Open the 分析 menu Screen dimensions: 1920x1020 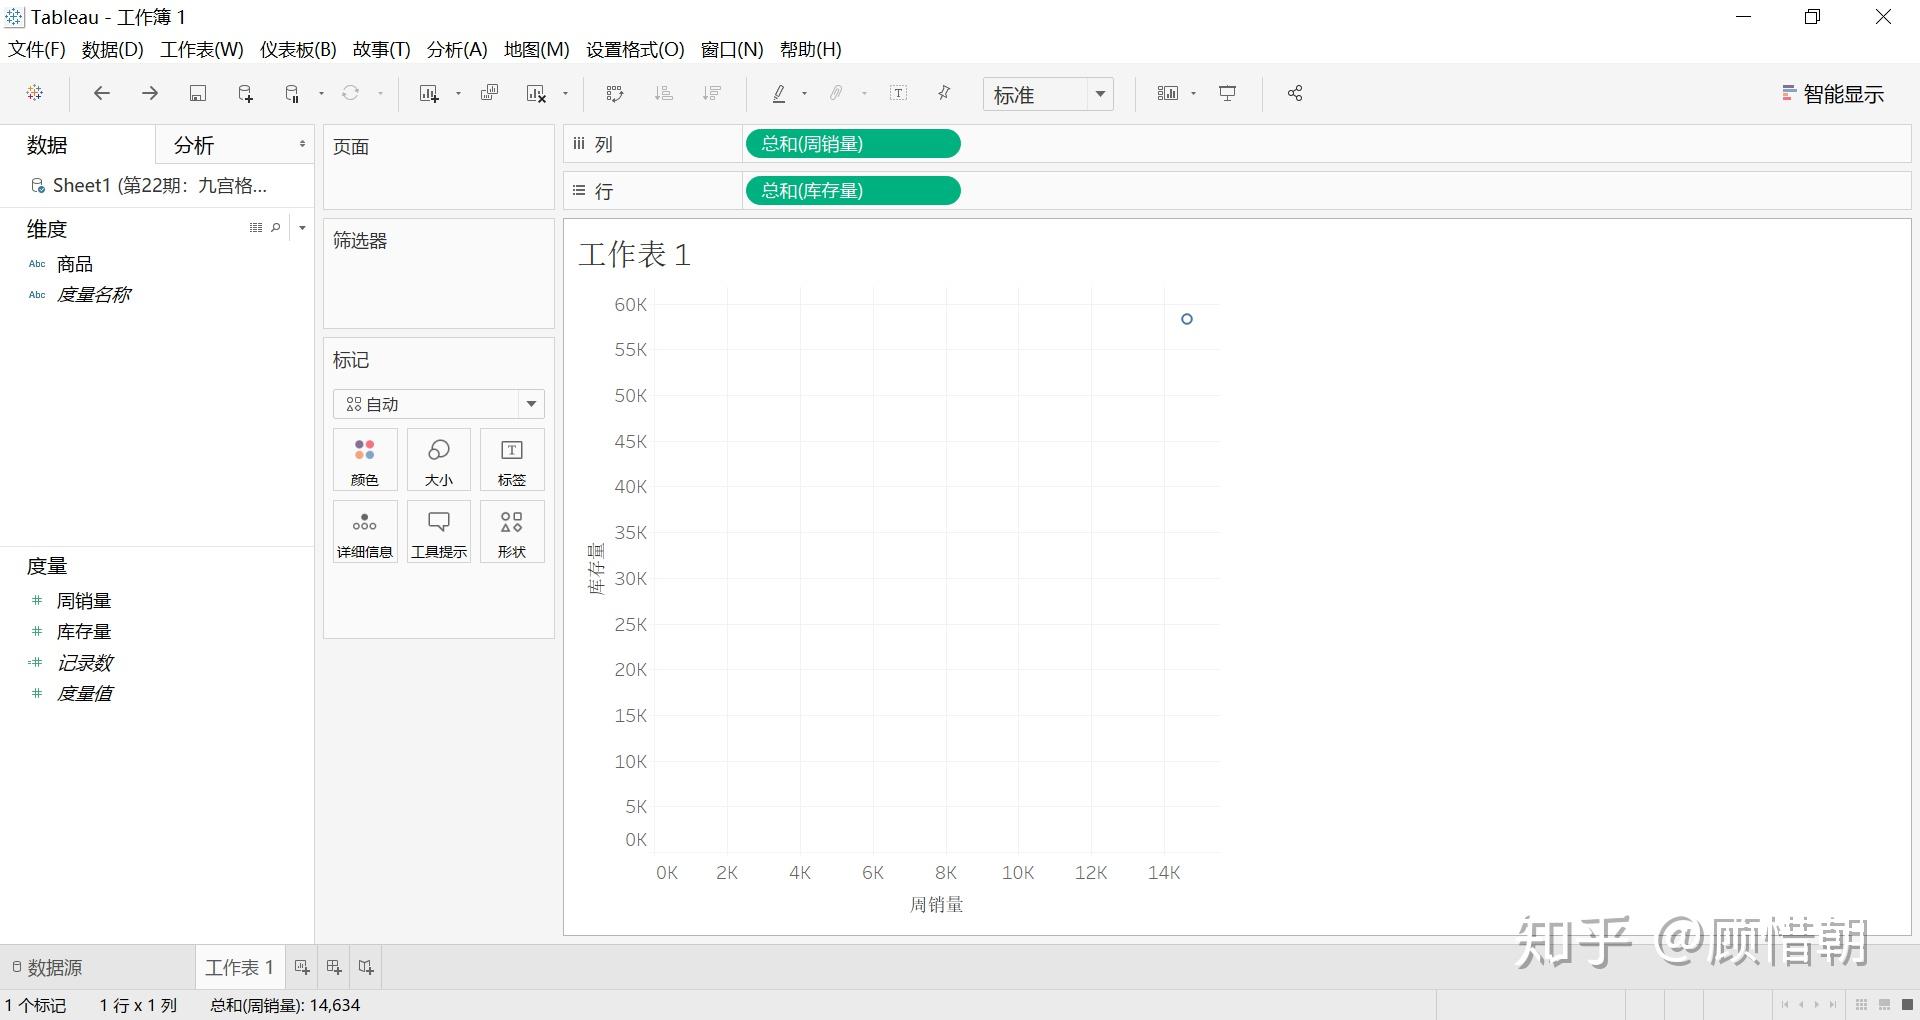point(456,49)
